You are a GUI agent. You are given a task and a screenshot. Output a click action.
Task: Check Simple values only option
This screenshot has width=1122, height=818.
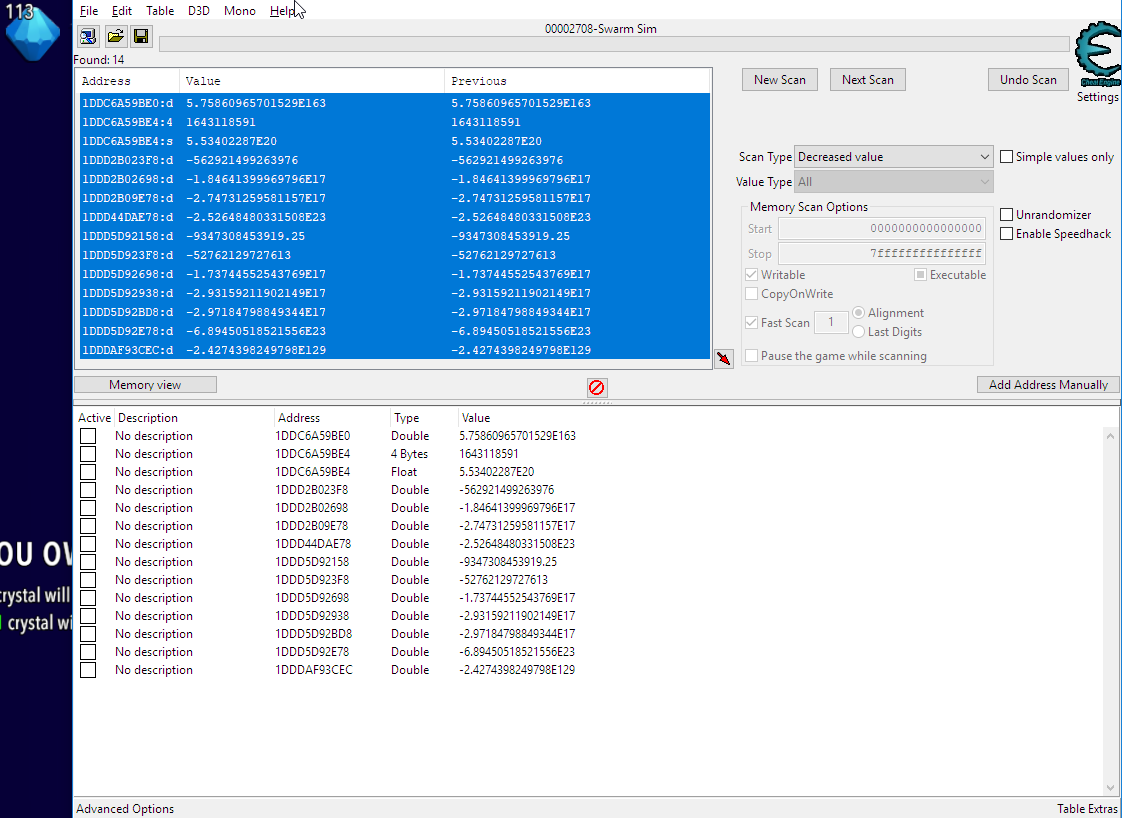click(x=1007, y=157)
